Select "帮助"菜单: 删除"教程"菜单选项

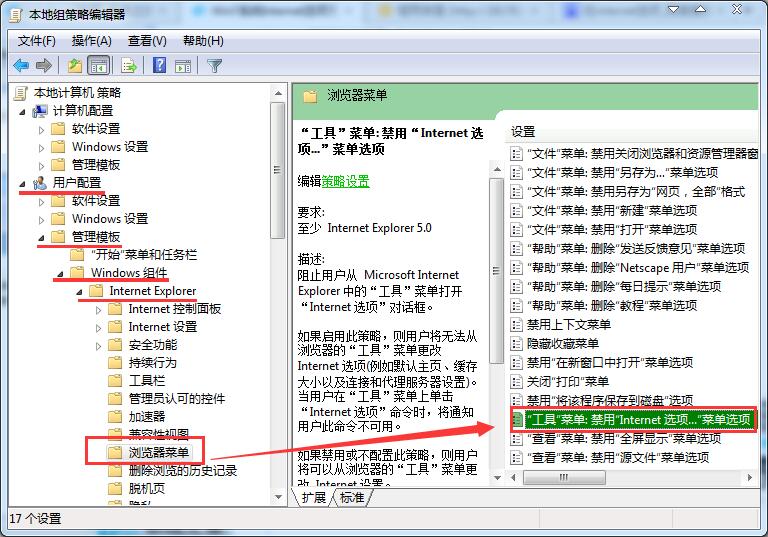604,305
